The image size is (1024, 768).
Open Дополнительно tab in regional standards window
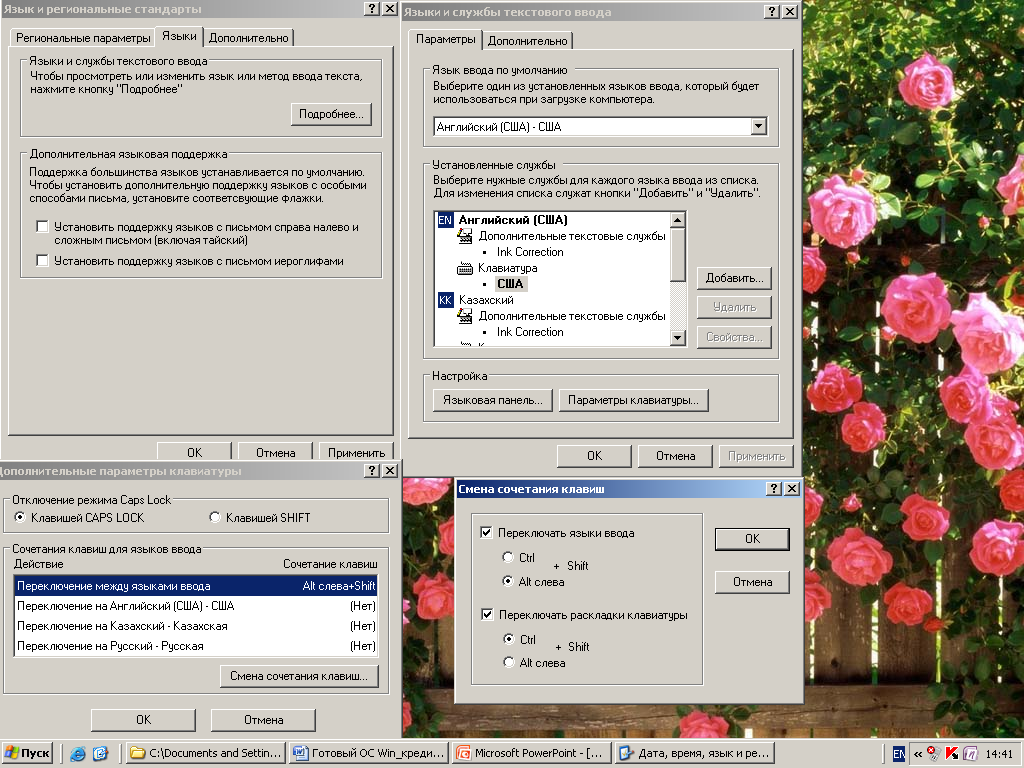[x=248, y=38]
